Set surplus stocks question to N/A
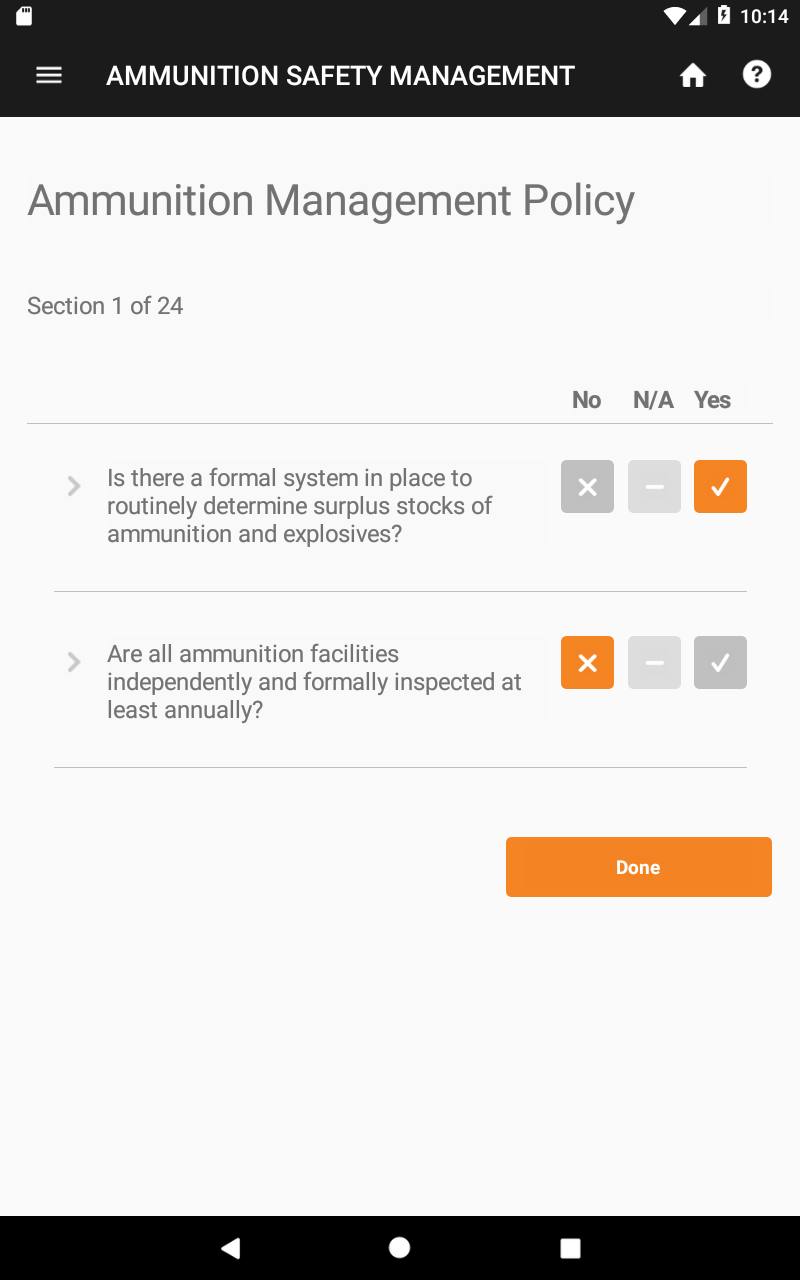Viewport: 800px width, 1280px height. coord(654,487)
